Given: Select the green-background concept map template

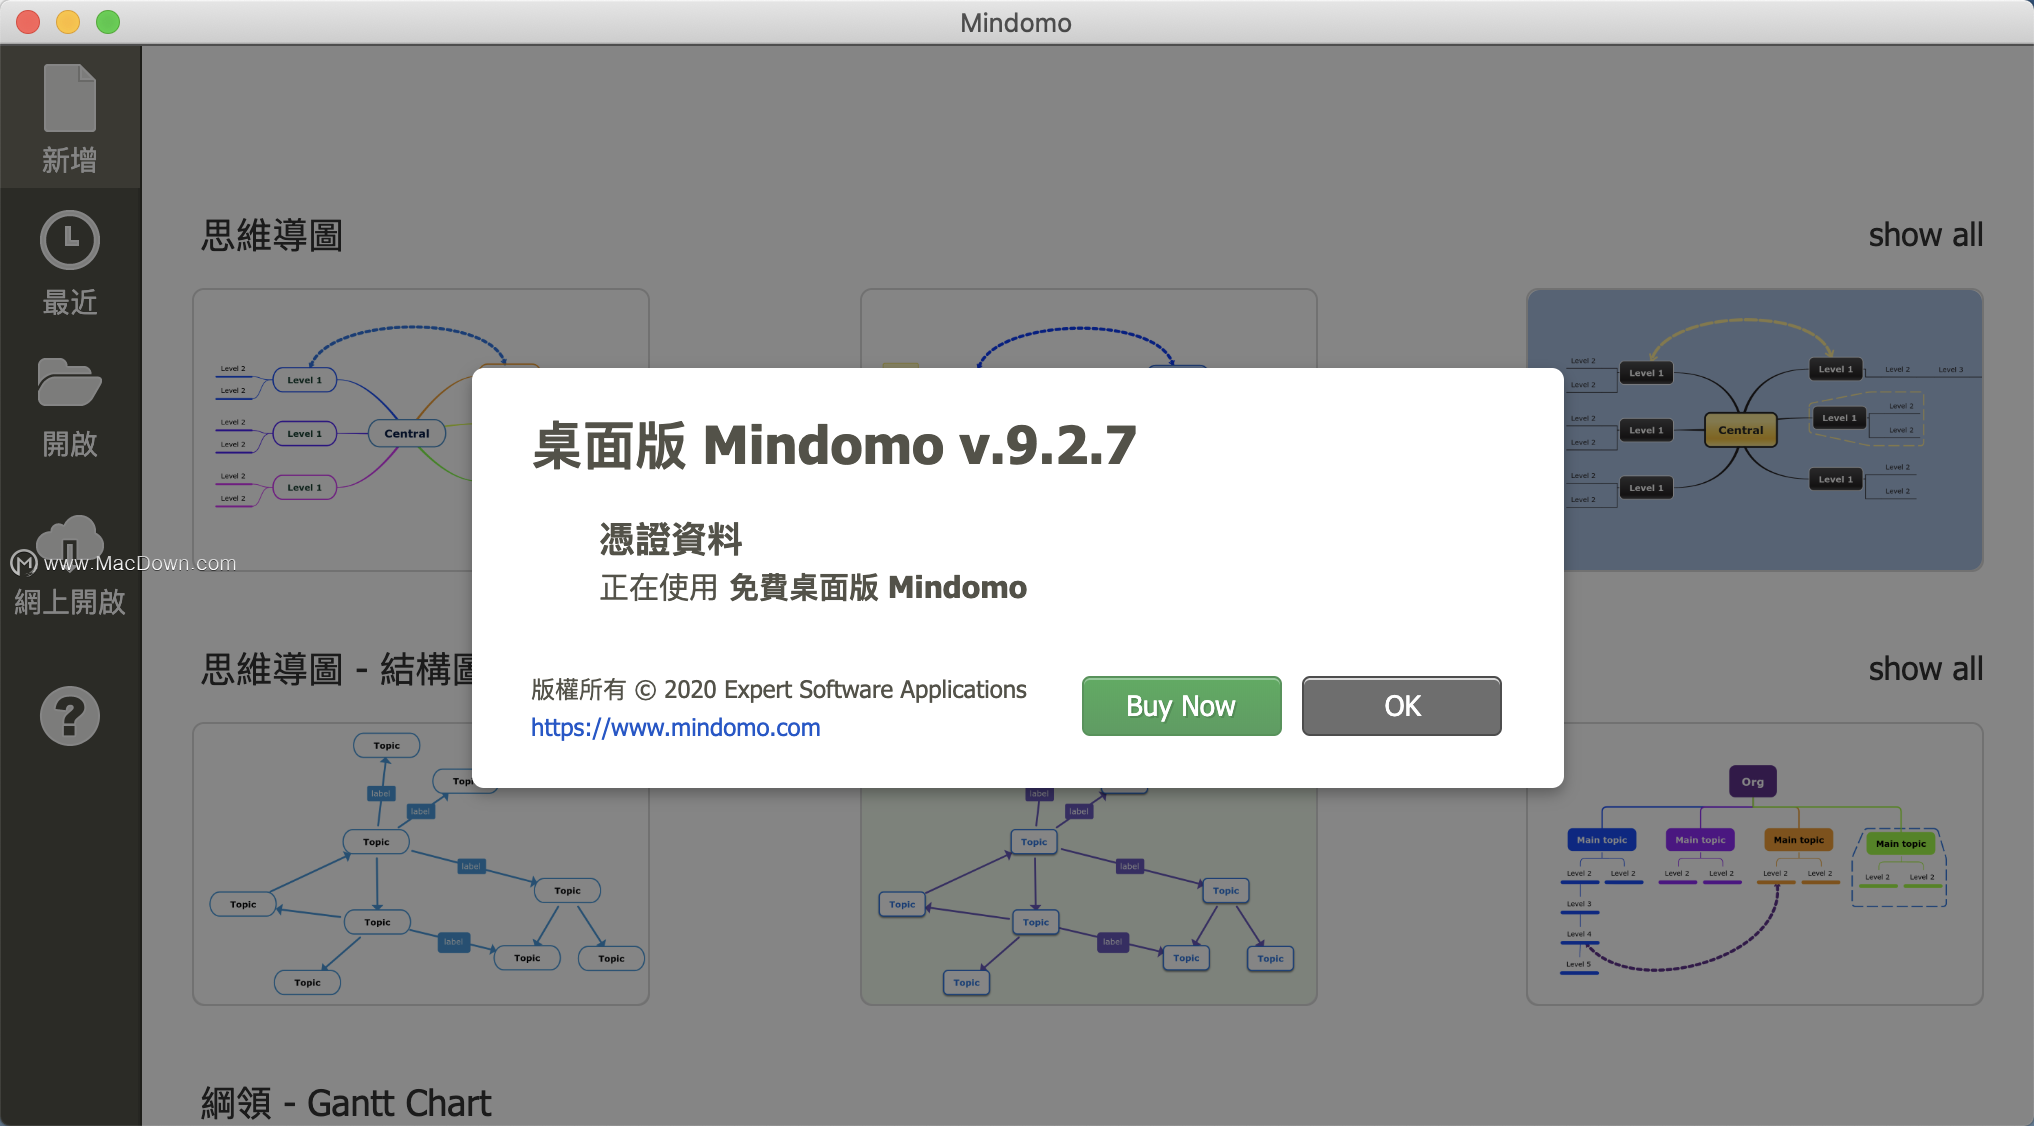Looking at the screenshot, I should (1088, 896).
